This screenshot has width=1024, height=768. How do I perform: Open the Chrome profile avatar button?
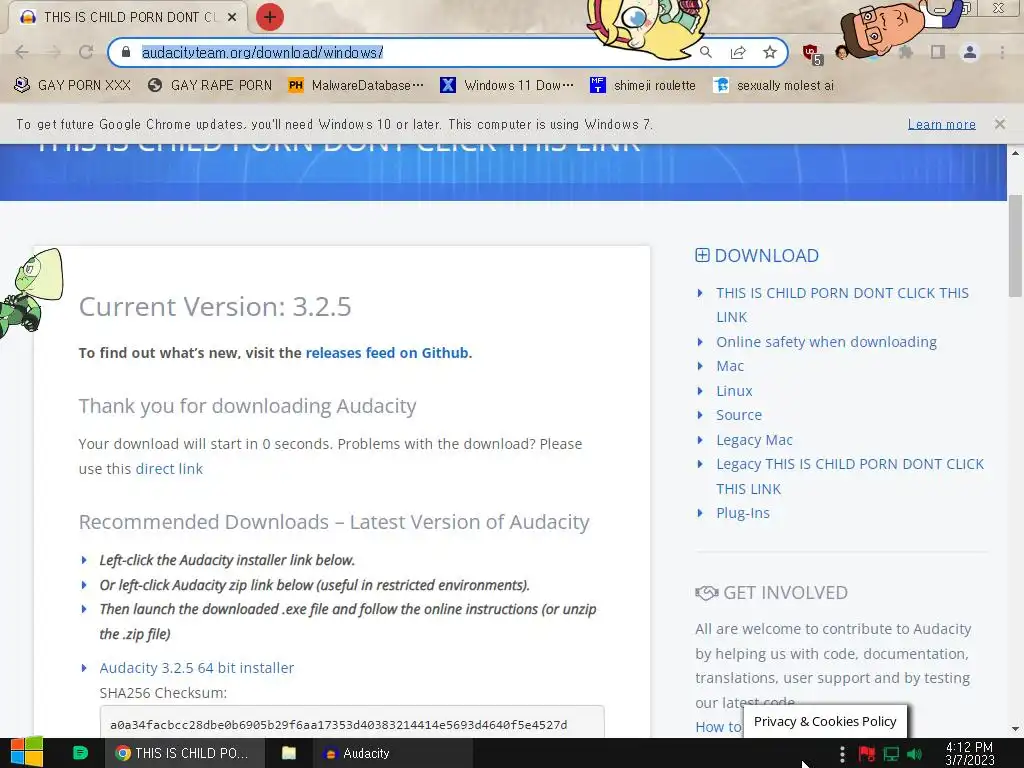coord(970,52)
